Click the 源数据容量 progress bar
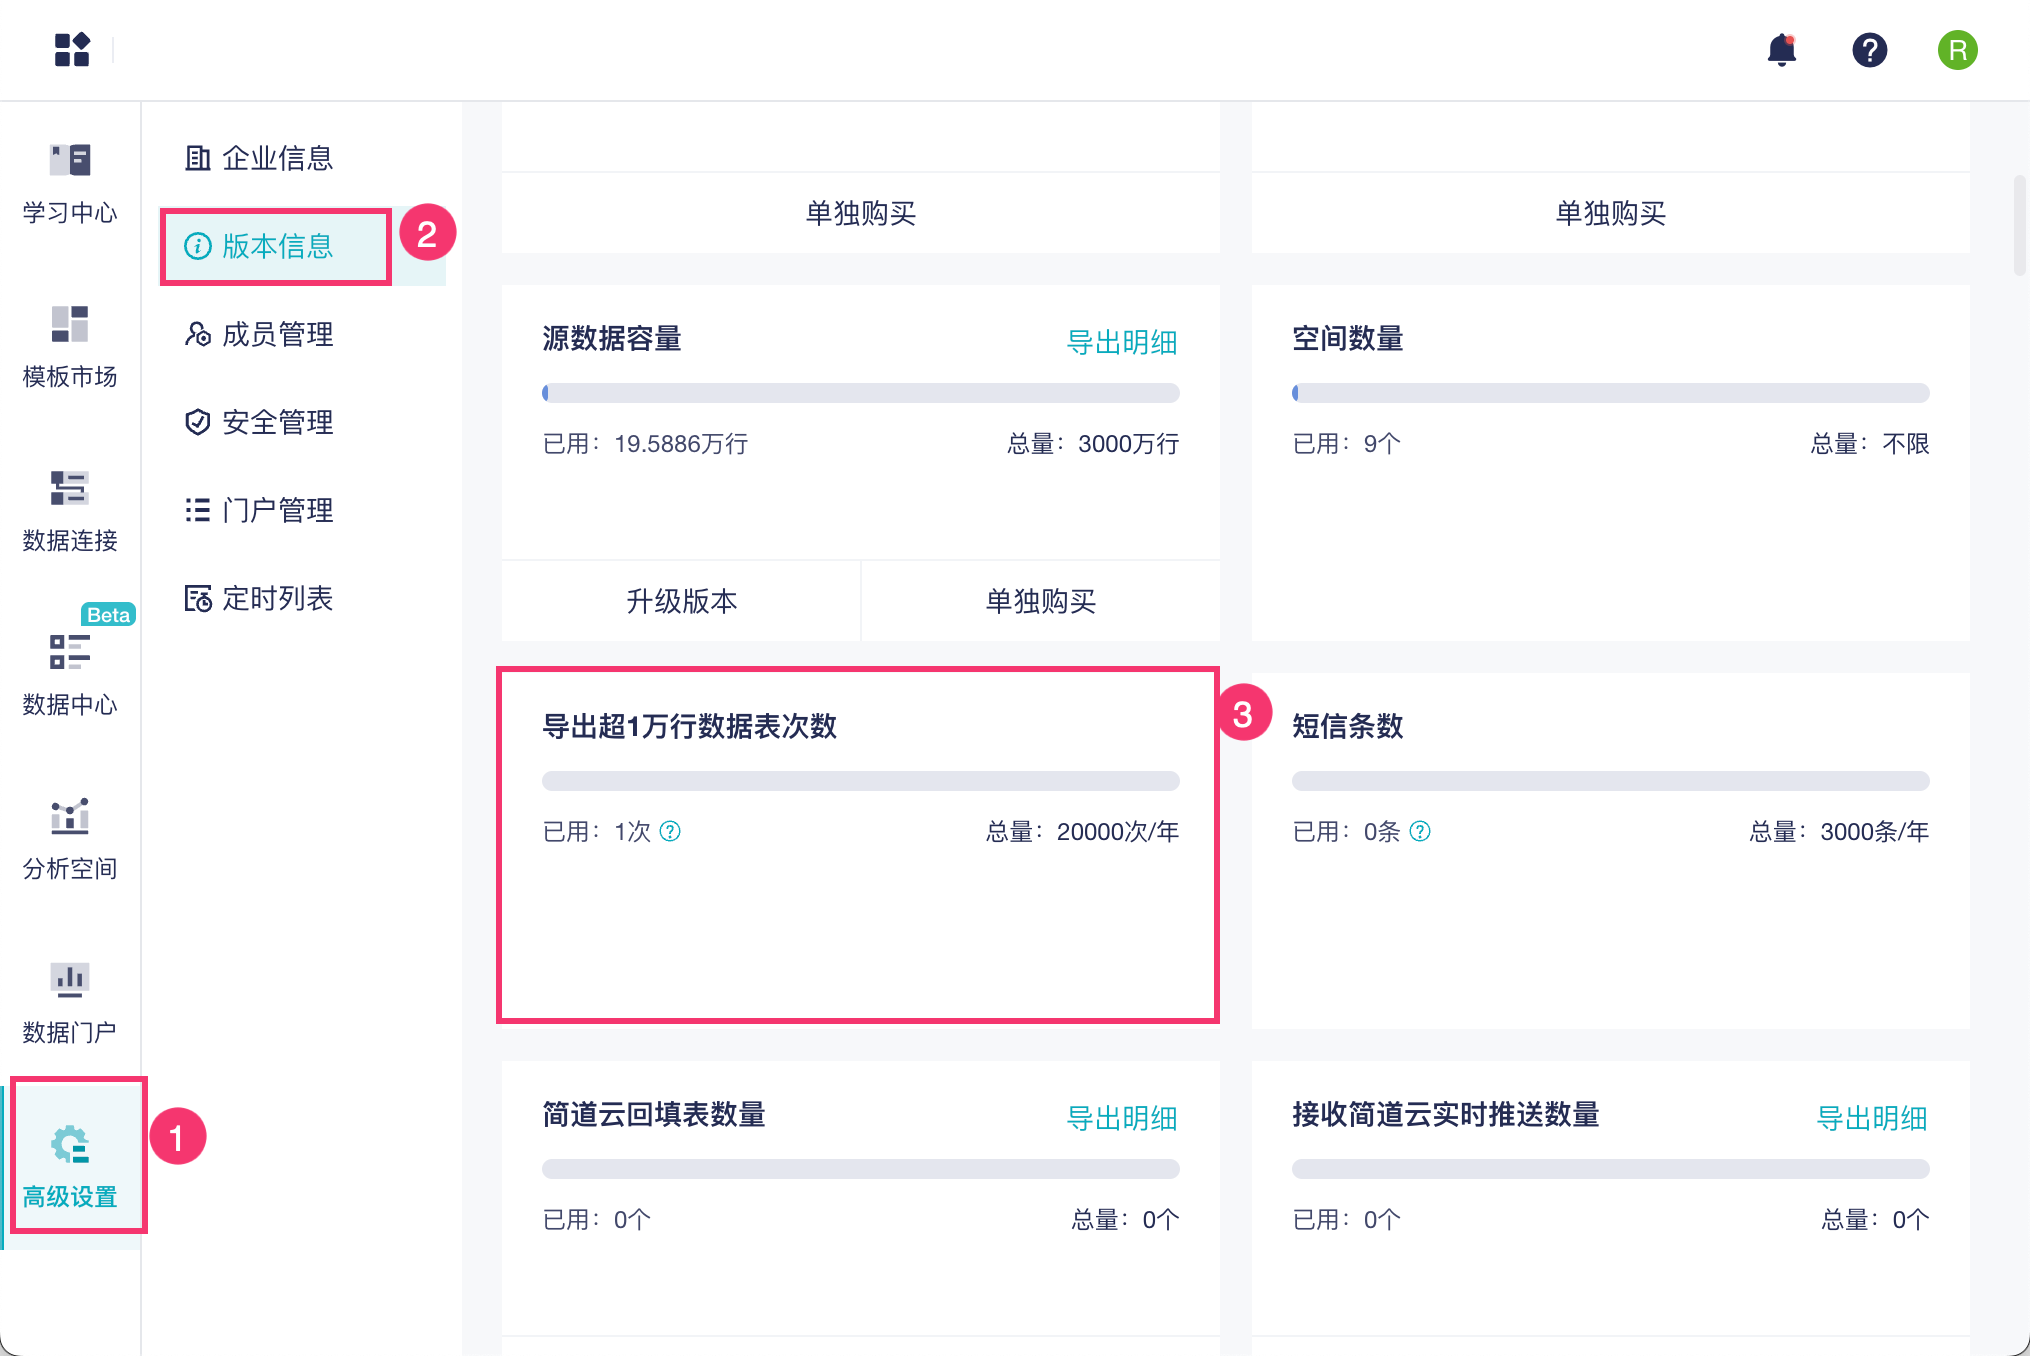The image size is (2030, 1356). point(860,393)
